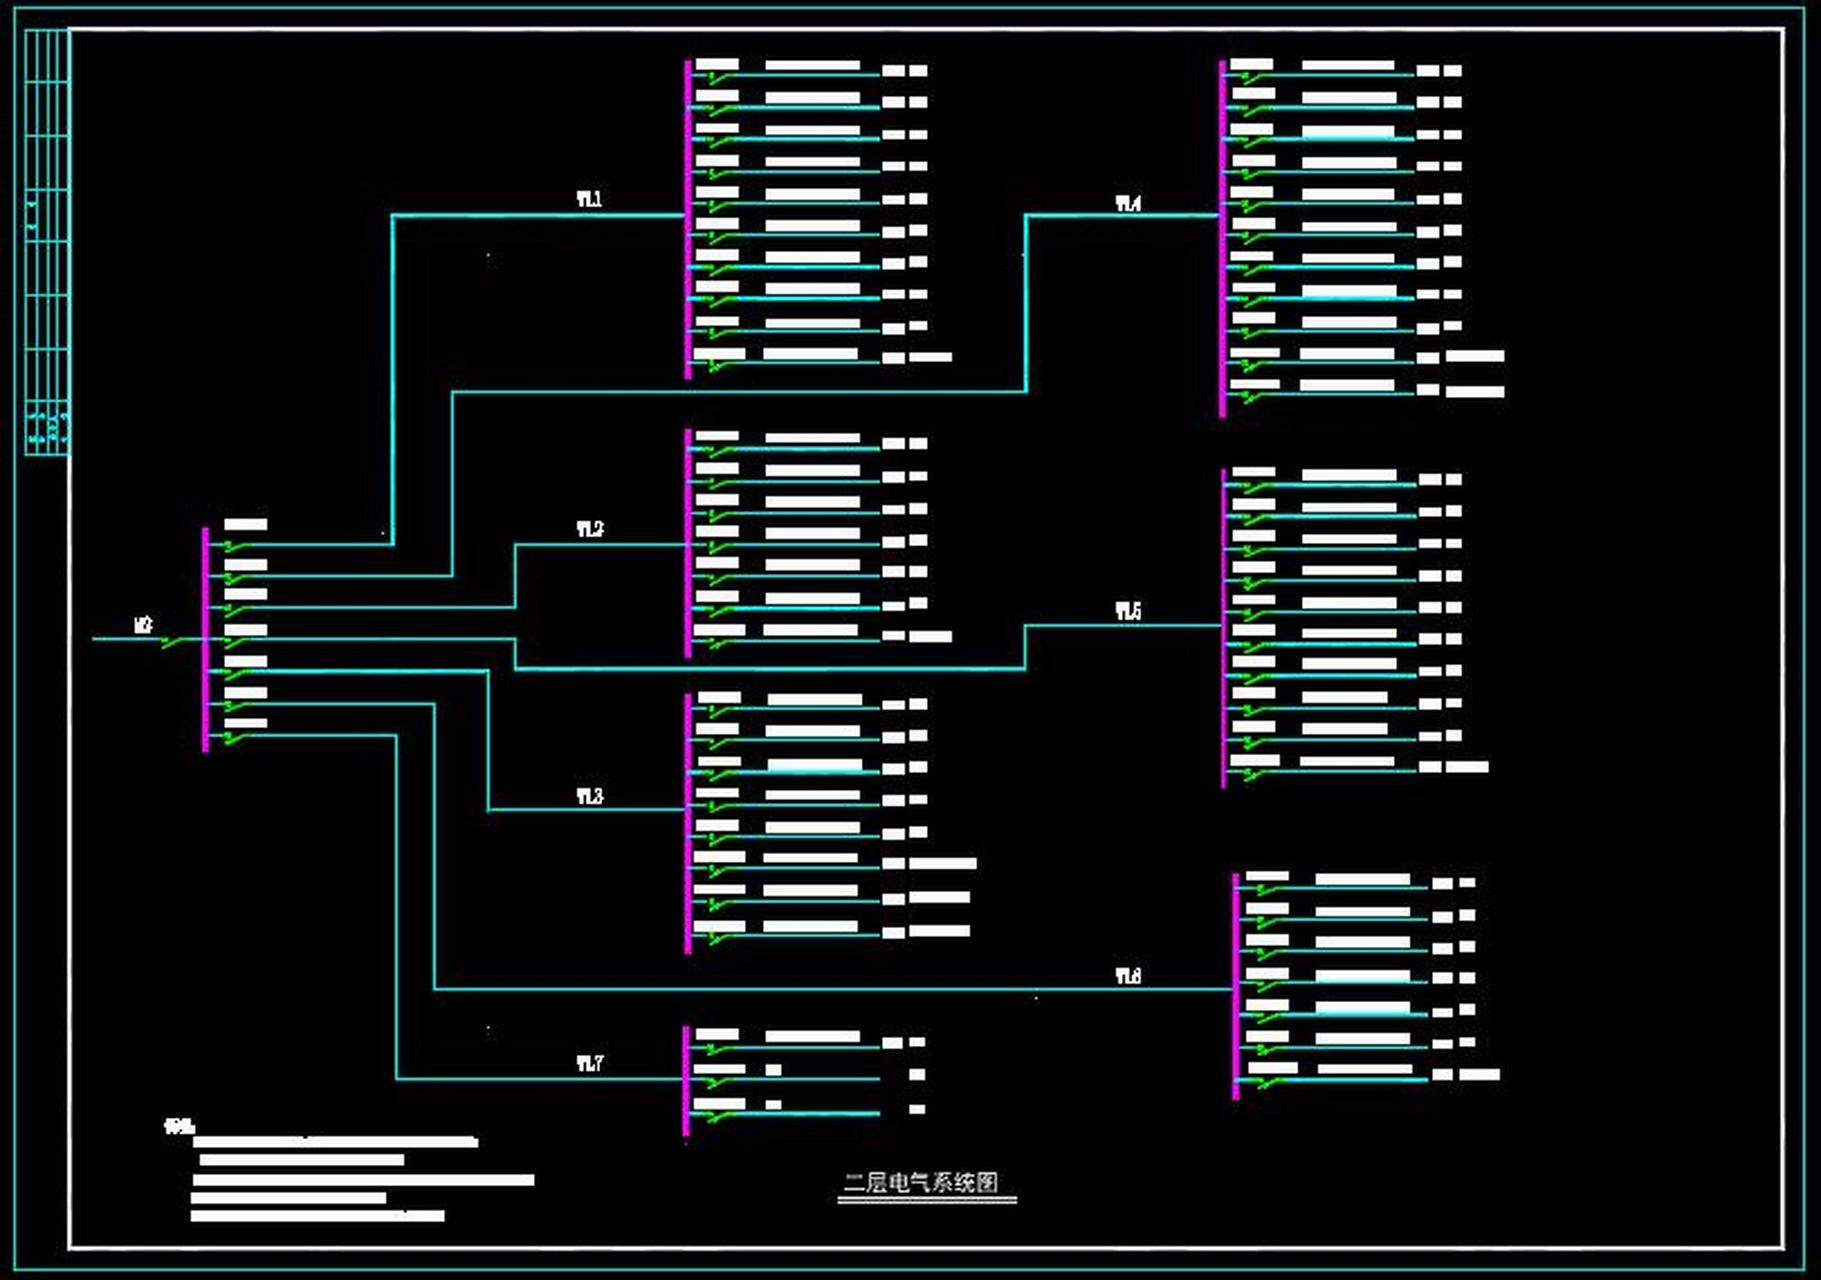The height and width of the screenshot is (1280, 1821).
Task: Select the main distribution magenta busbar
Action: coord(206,639)
